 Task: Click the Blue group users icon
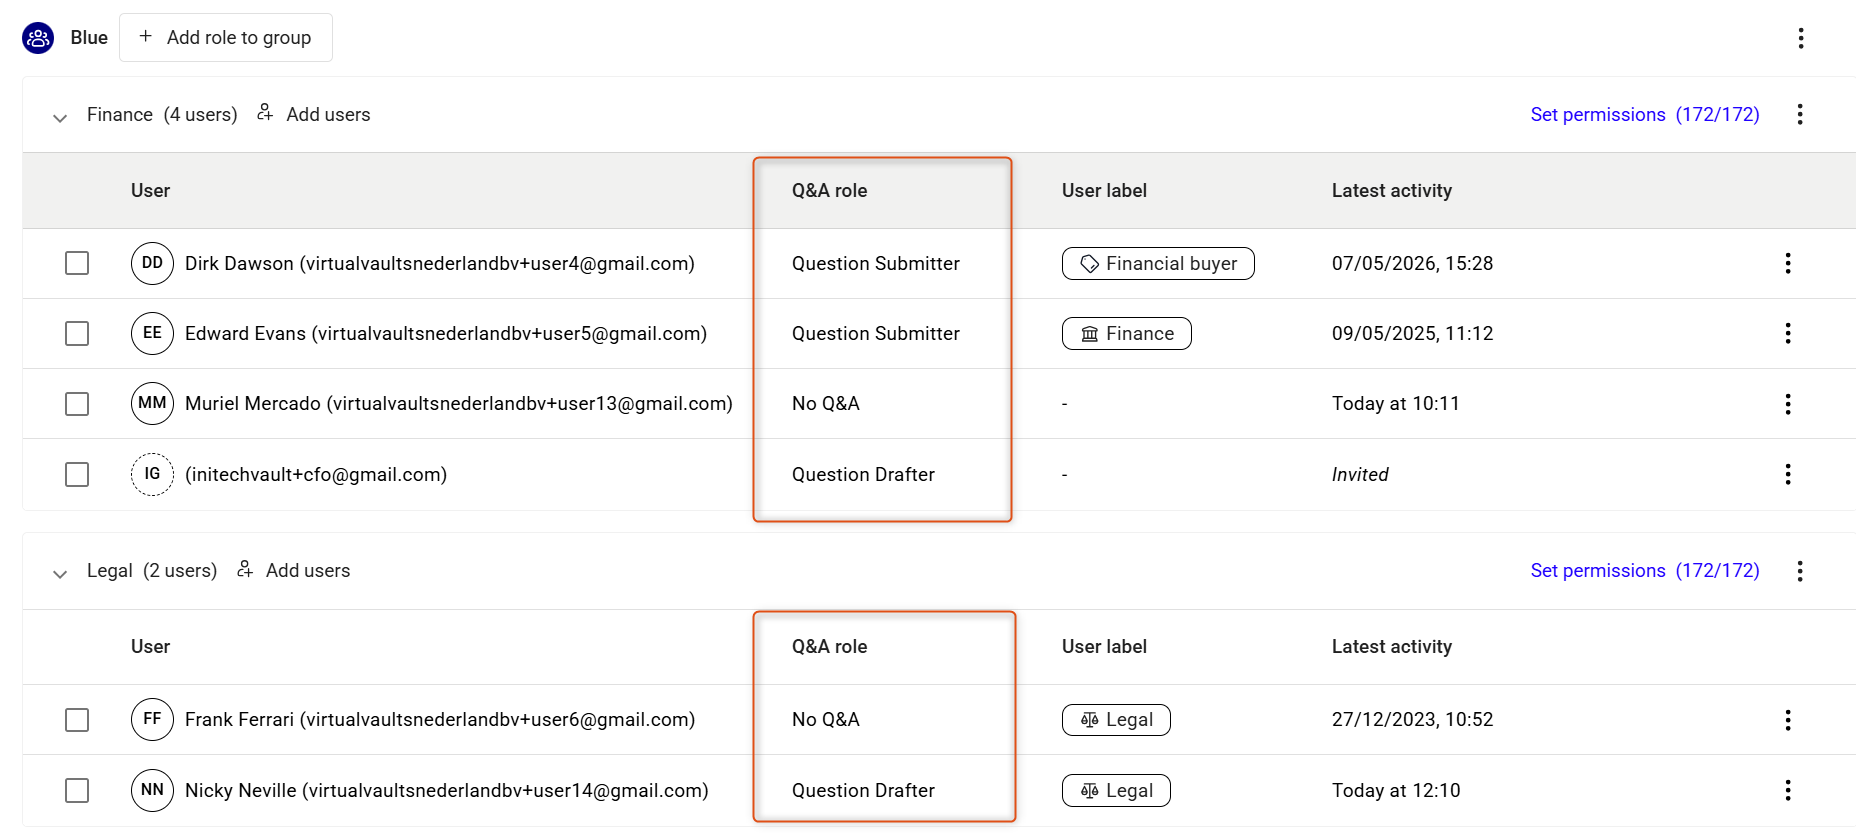pos(38,38)
